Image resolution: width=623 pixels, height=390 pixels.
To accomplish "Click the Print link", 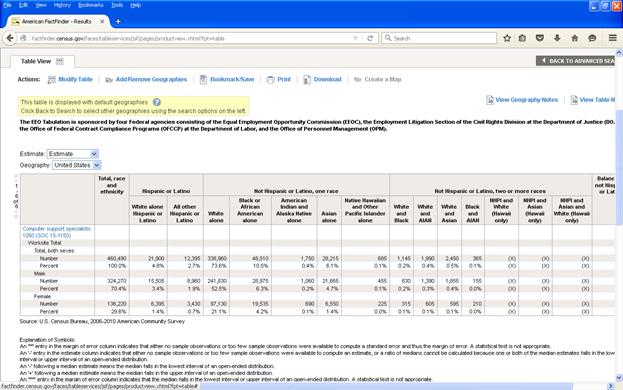I will [x=284, y=79].
